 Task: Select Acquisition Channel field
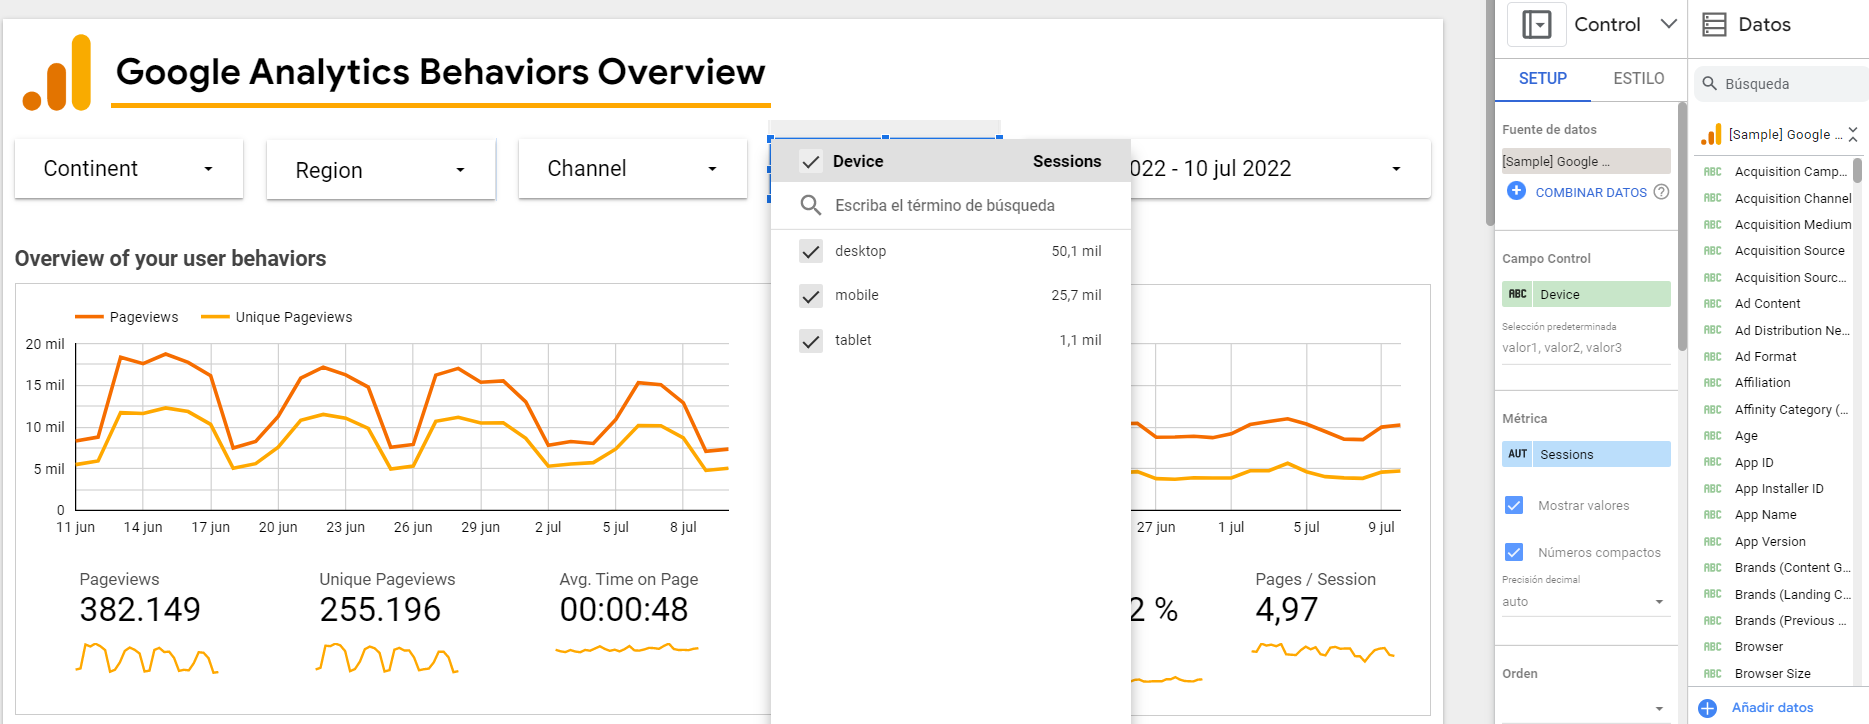tap(1793, 198)
